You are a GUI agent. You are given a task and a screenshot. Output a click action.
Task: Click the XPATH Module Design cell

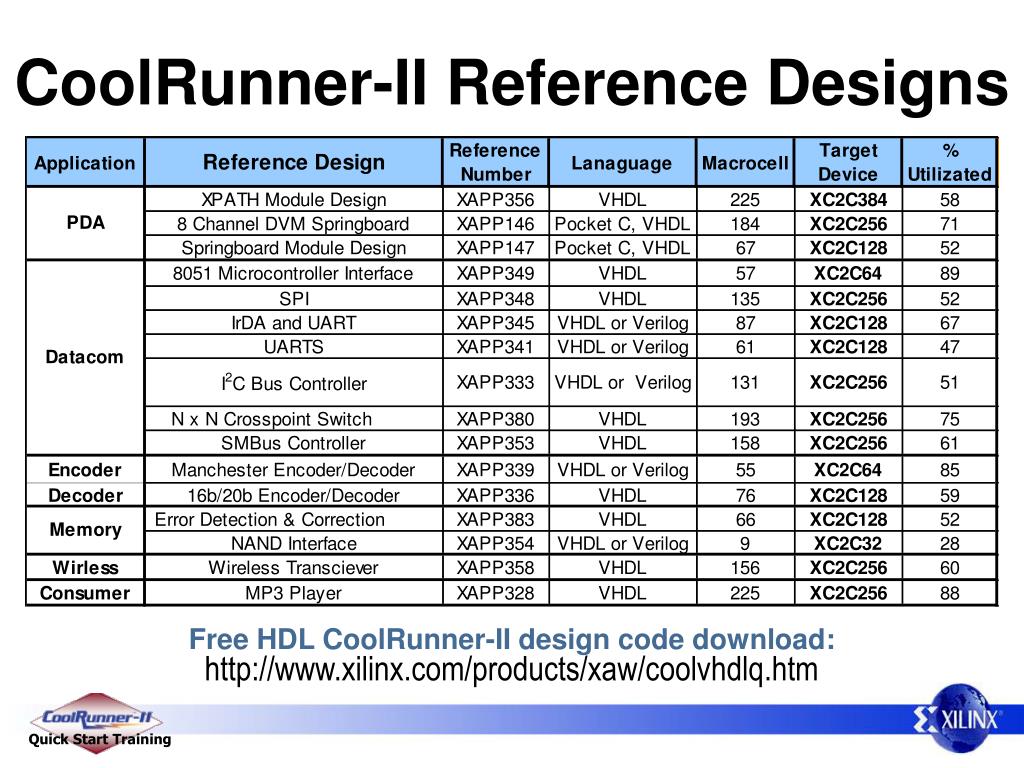(294, 199)
